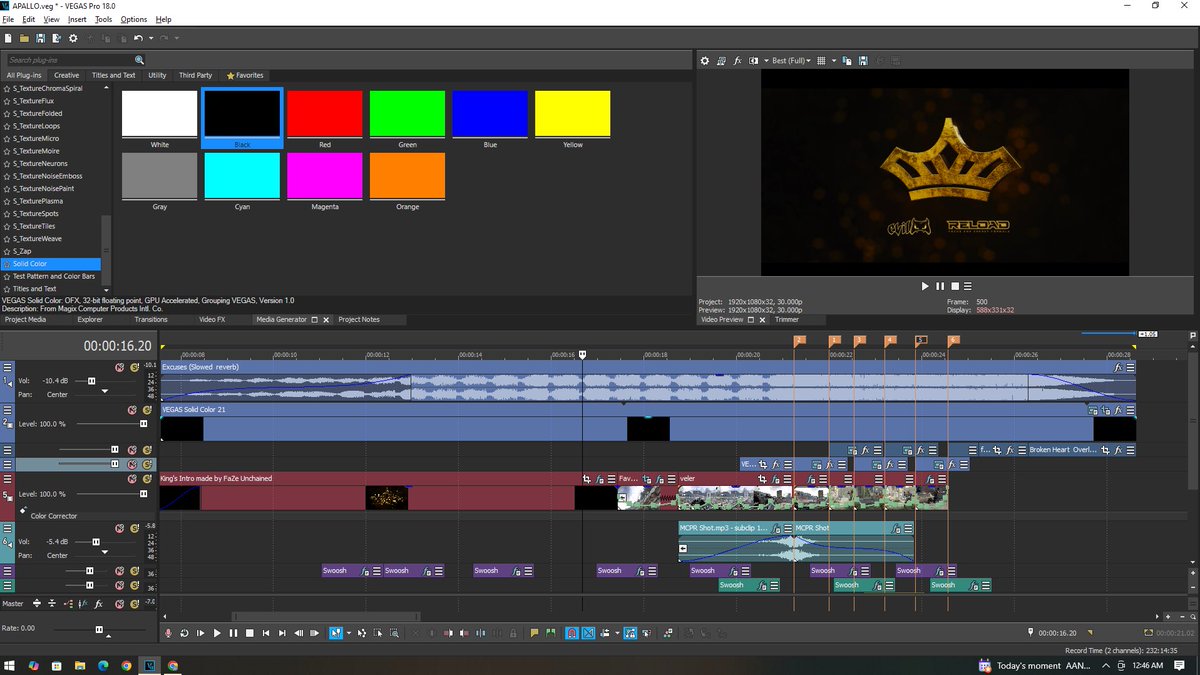Click the playback Rate slider handle
Image resolution: width=1200 pixels, height=675 pixels.
[x=99, y=629]
